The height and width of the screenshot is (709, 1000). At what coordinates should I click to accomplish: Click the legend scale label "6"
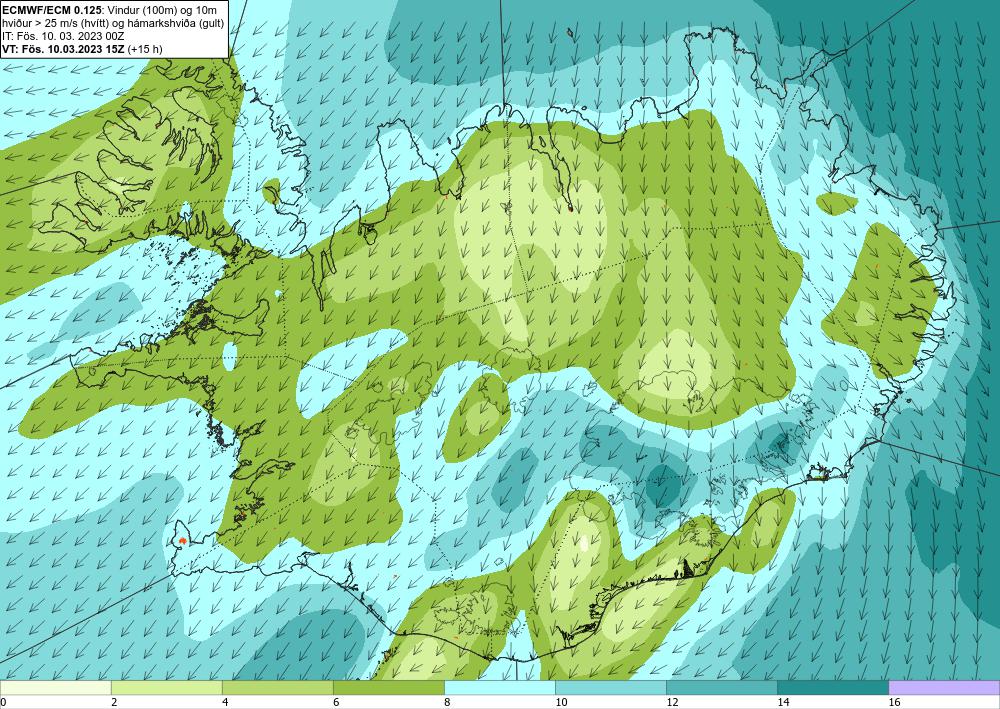tap(336, 702)
